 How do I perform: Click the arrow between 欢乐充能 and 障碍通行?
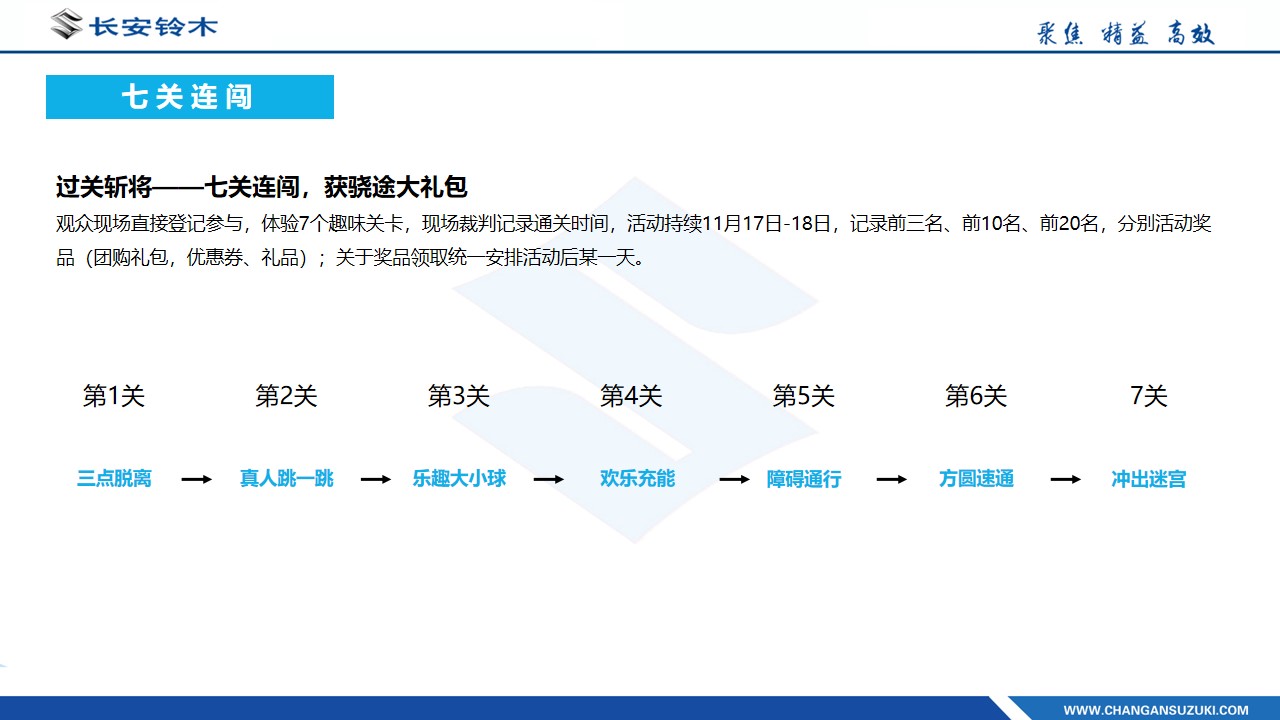pos(735,480)
